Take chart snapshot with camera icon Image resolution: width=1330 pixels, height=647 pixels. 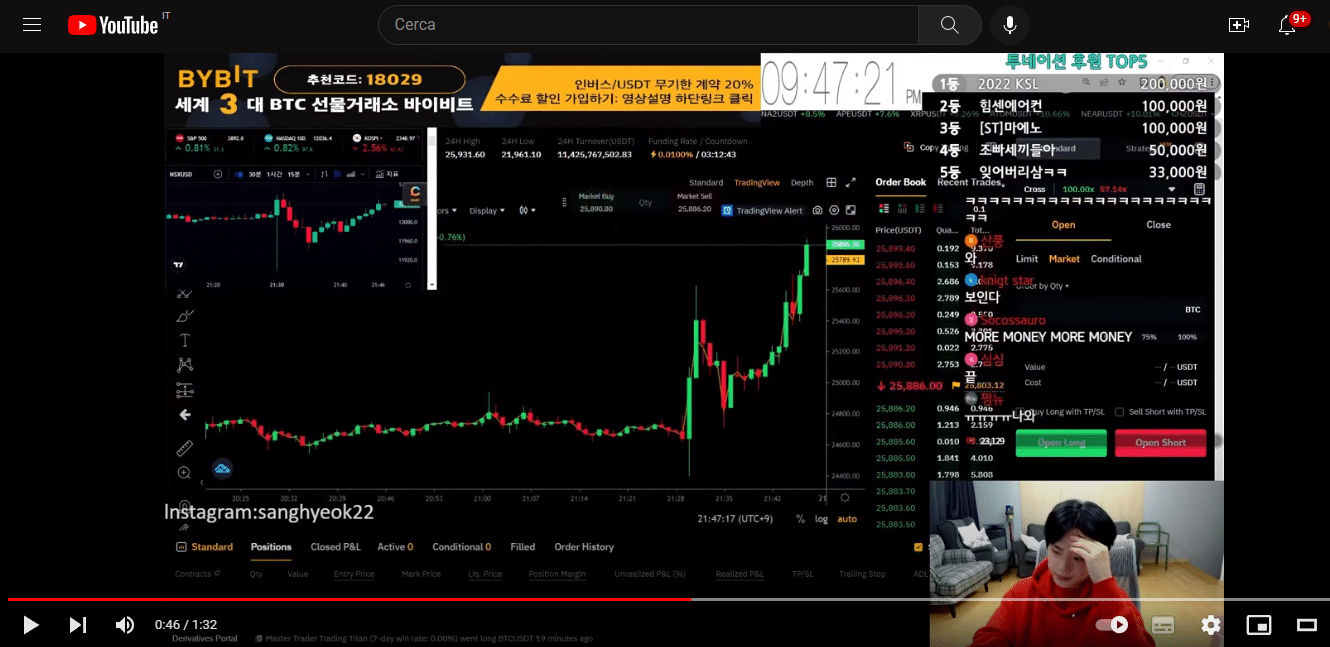tap(818, 211)
